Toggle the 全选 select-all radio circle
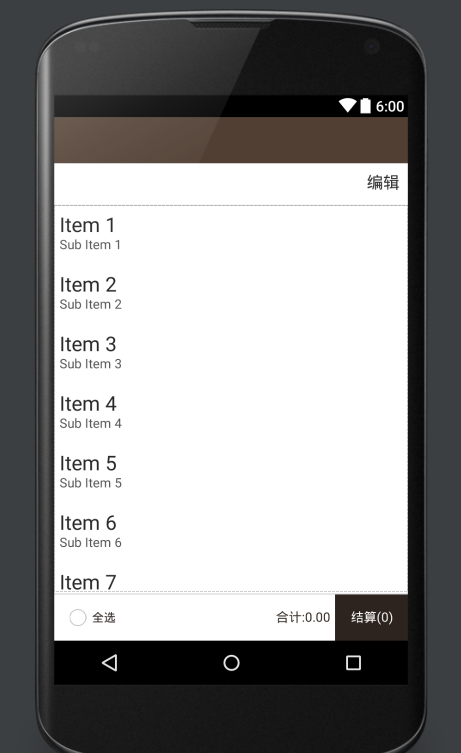Viewport: 461px width, 753px height. pyautogui.click(x=78, y=618)
